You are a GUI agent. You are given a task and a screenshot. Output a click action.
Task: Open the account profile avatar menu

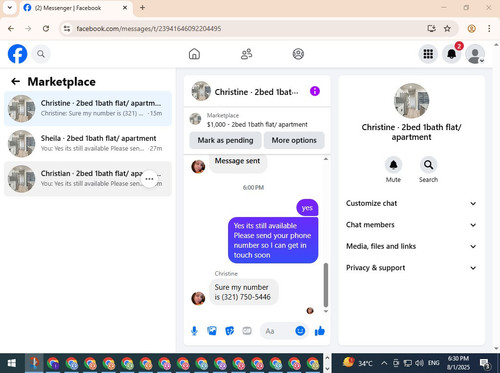[475, 54]
